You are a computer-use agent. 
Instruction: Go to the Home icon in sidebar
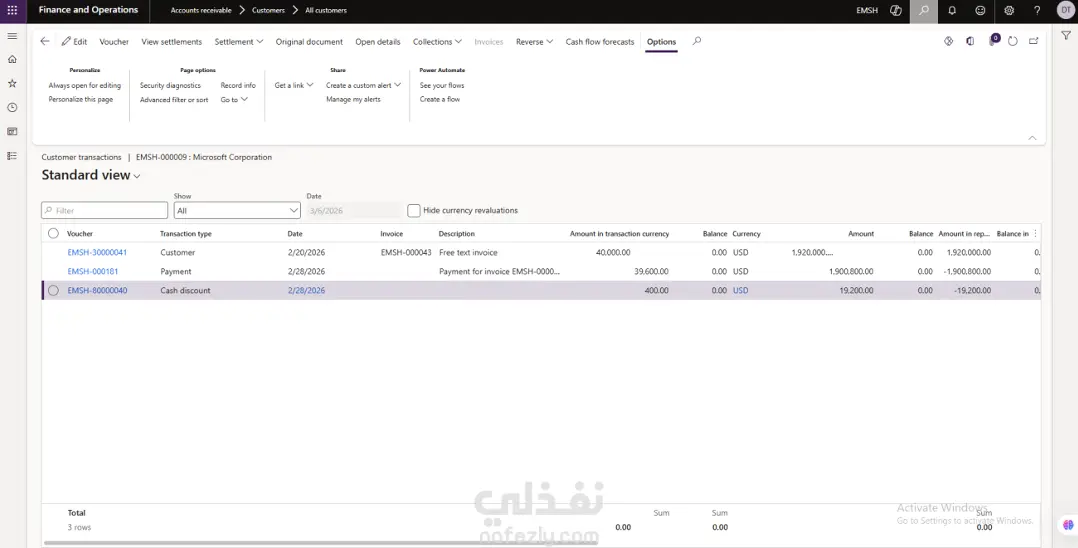(x=12, y=60)
